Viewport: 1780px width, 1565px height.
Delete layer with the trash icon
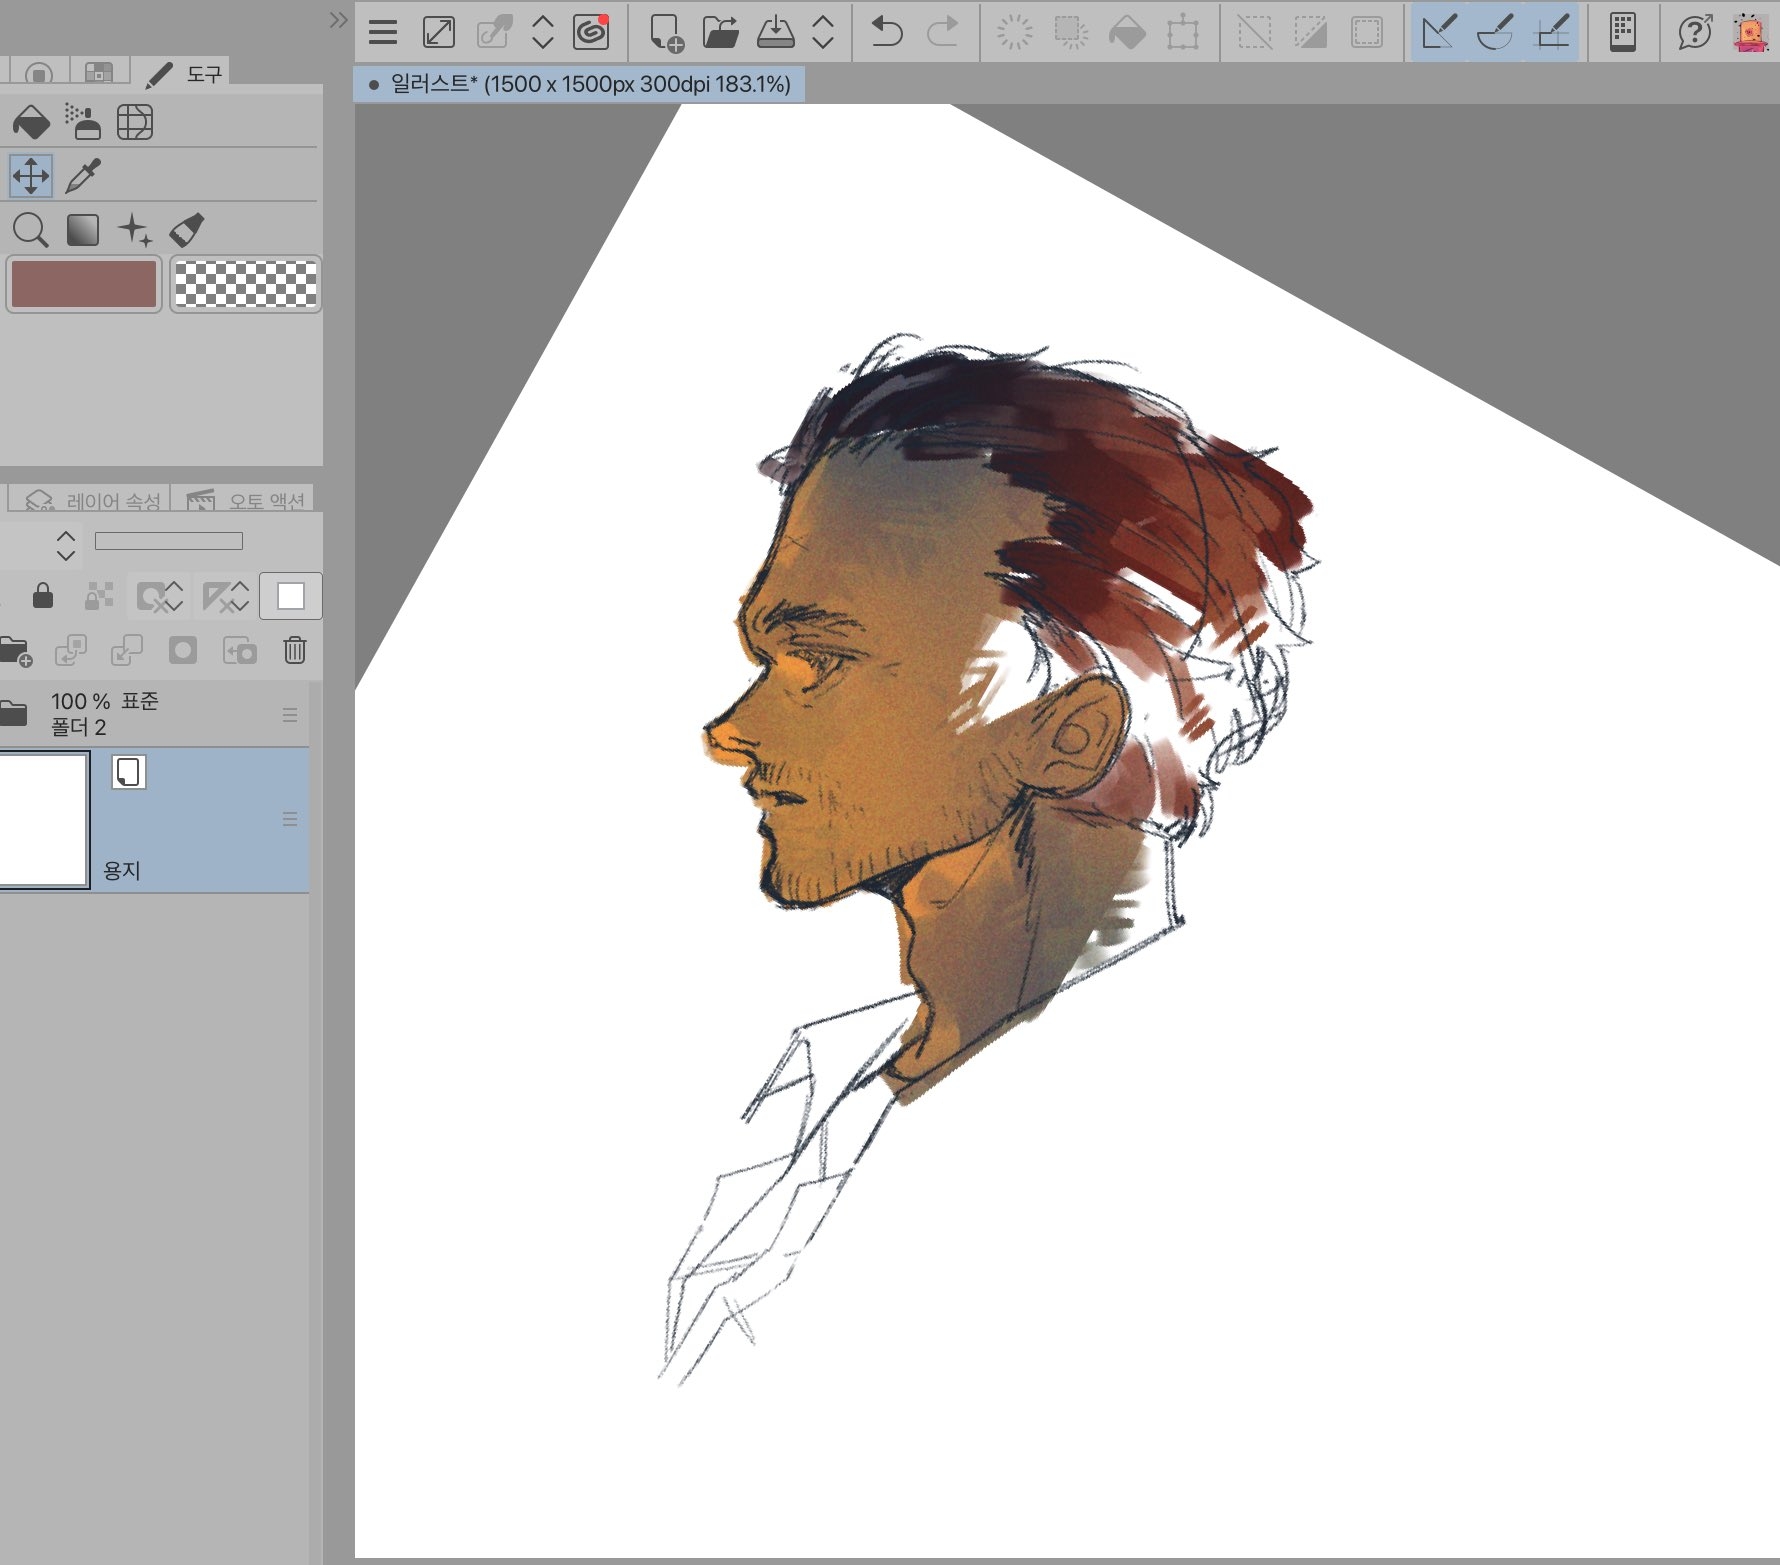(x=294, y=651)
